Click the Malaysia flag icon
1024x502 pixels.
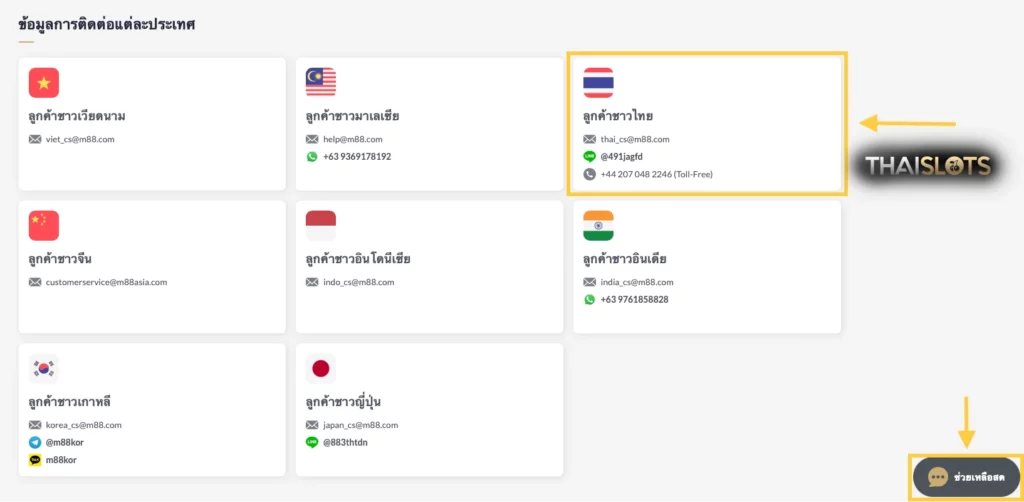(321, 83)
